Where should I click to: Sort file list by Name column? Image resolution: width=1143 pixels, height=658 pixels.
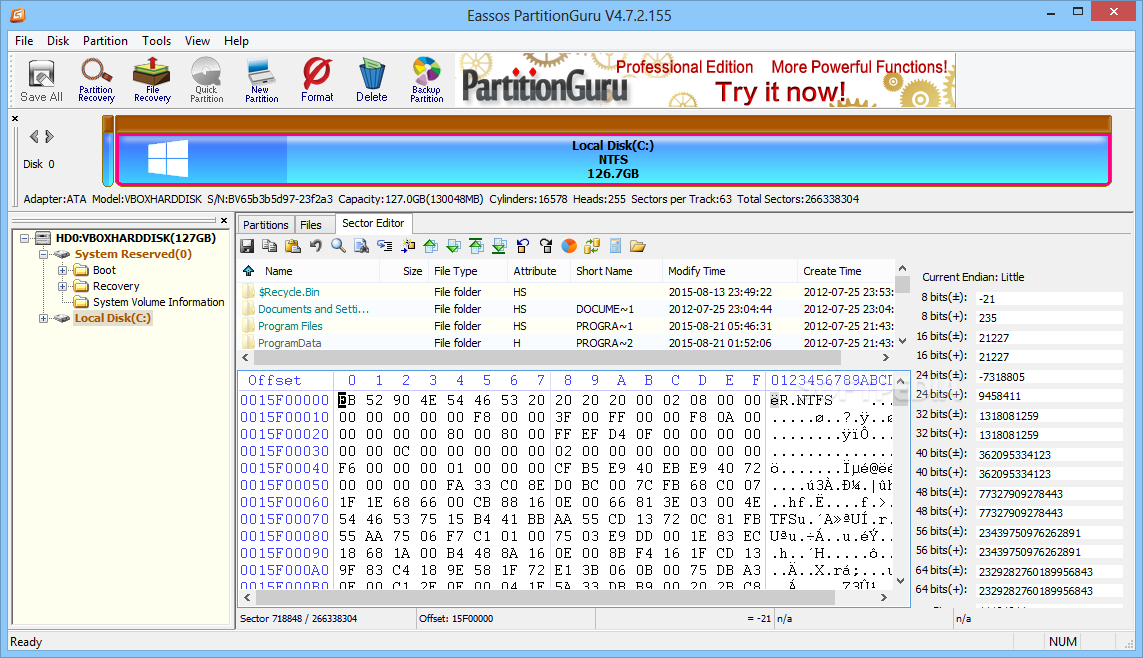click(312, 271)
